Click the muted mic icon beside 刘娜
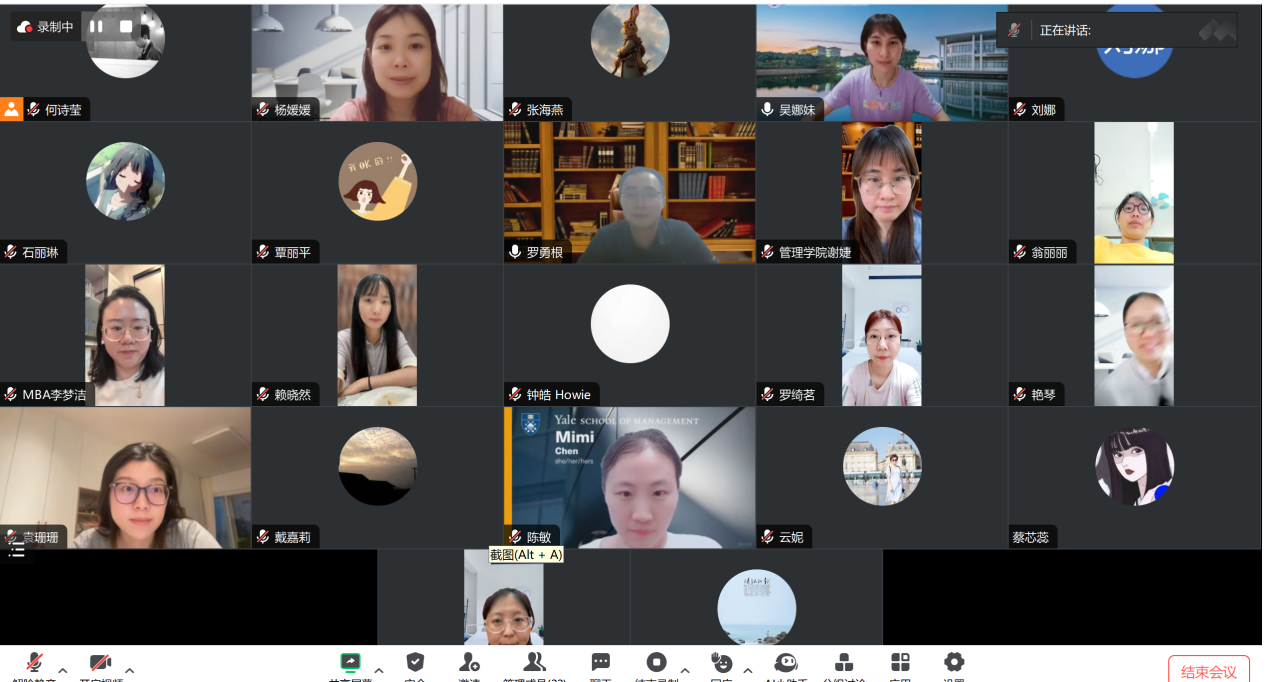 pyautogui.click(x=1020, y=110)
